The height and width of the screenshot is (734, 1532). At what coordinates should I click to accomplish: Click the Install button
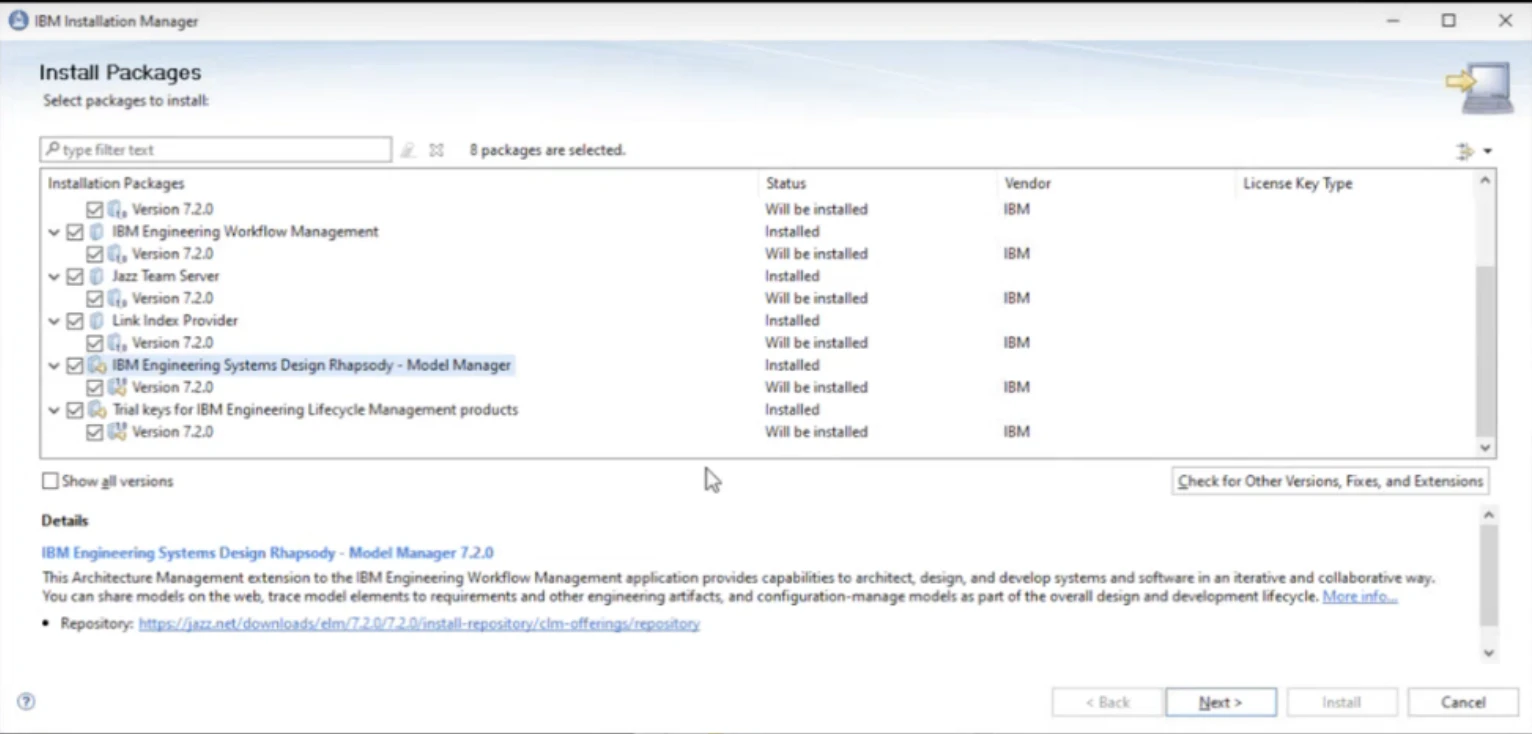[x=1342, y=702]
